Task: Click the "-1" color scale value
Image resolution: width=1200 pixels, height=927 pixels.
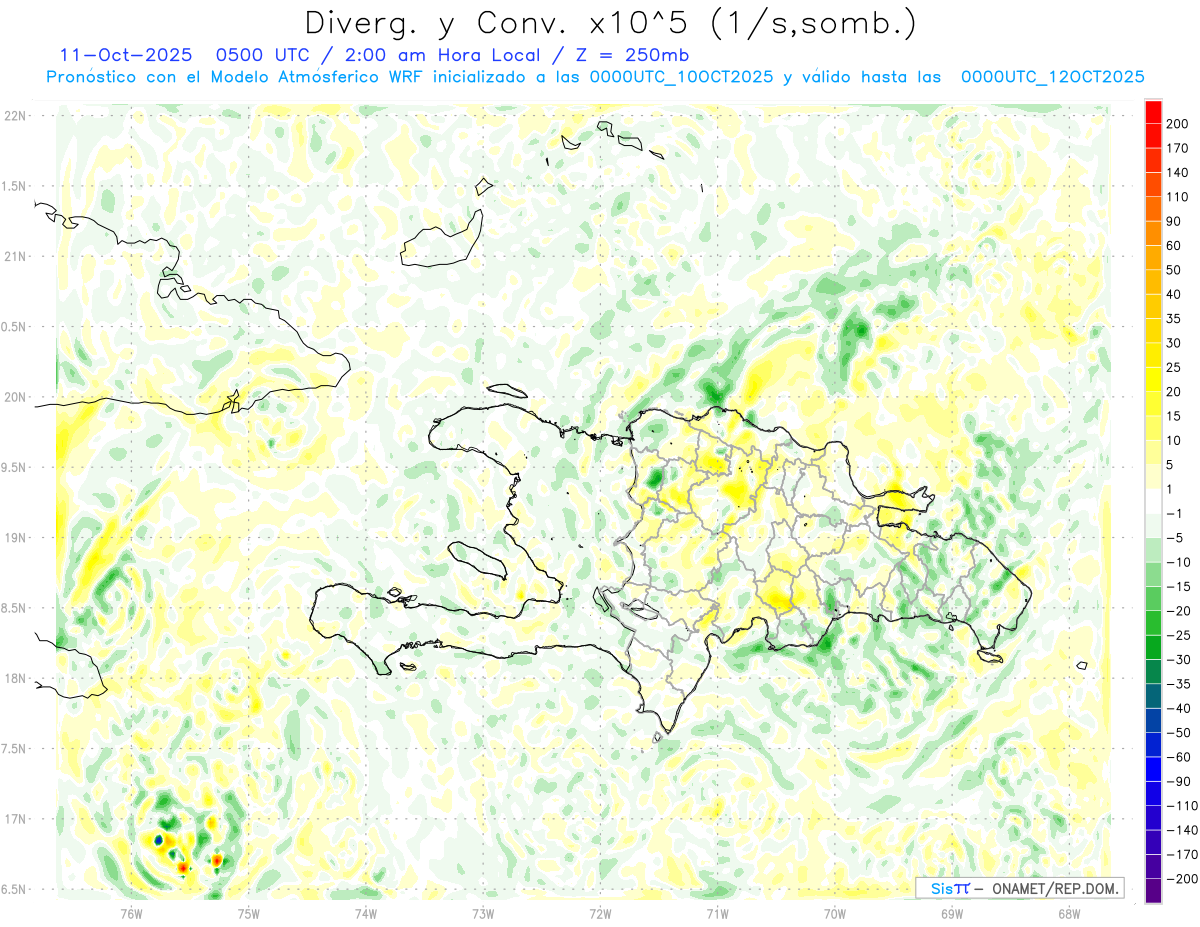Action: point(1175,513)
